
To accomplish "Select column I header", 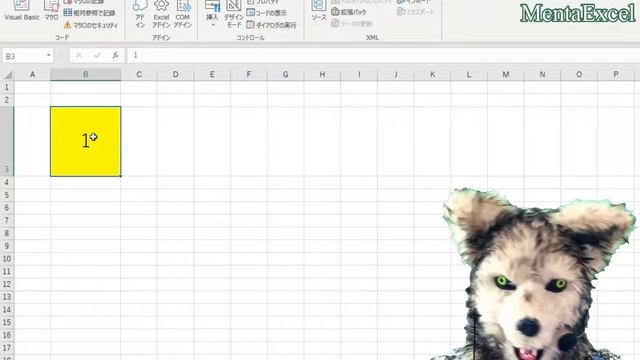I will point(359,75).
